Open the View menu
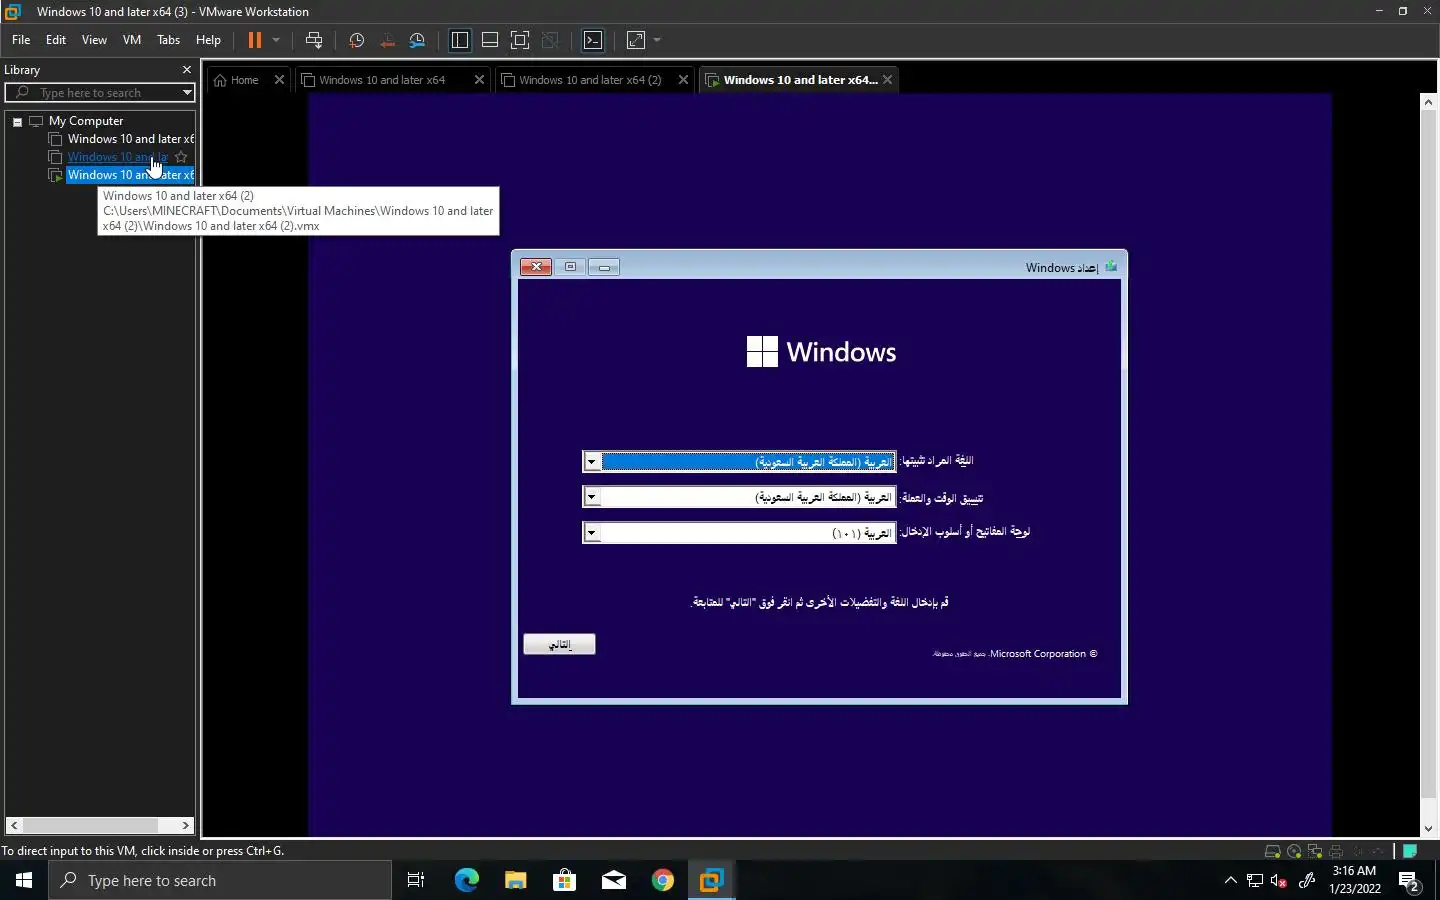Viewport: 1440px width, 900px height. tap(94, 40)
